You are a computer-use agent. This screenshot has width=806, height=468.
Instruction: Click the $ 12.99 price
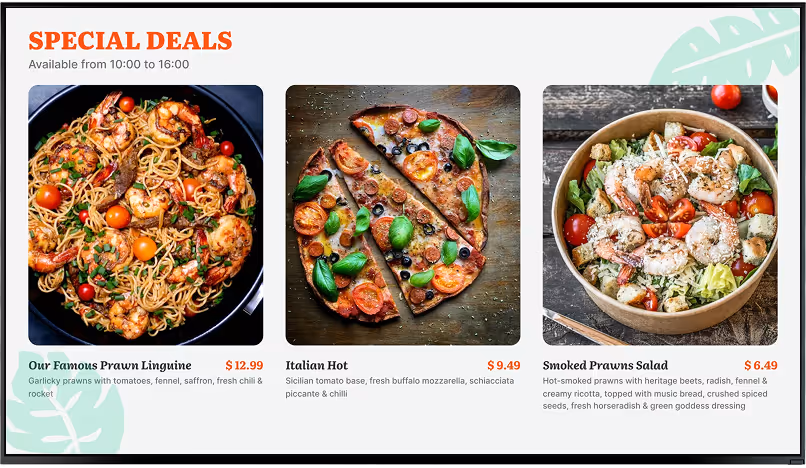pyautogui.click(x=244, y=366)
